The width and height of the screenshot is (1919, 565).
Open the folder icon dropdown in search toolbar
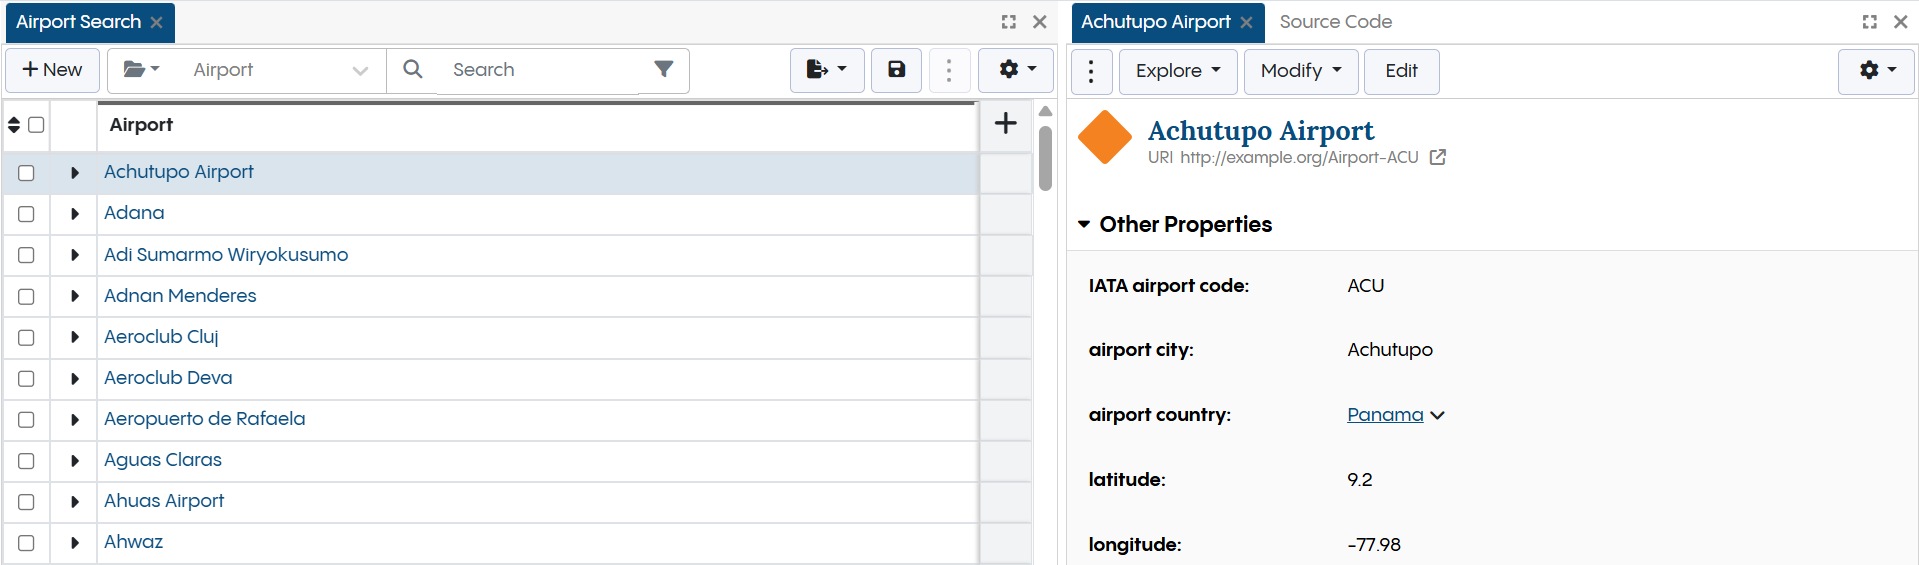pyautogui.click(x=141, y=70)
